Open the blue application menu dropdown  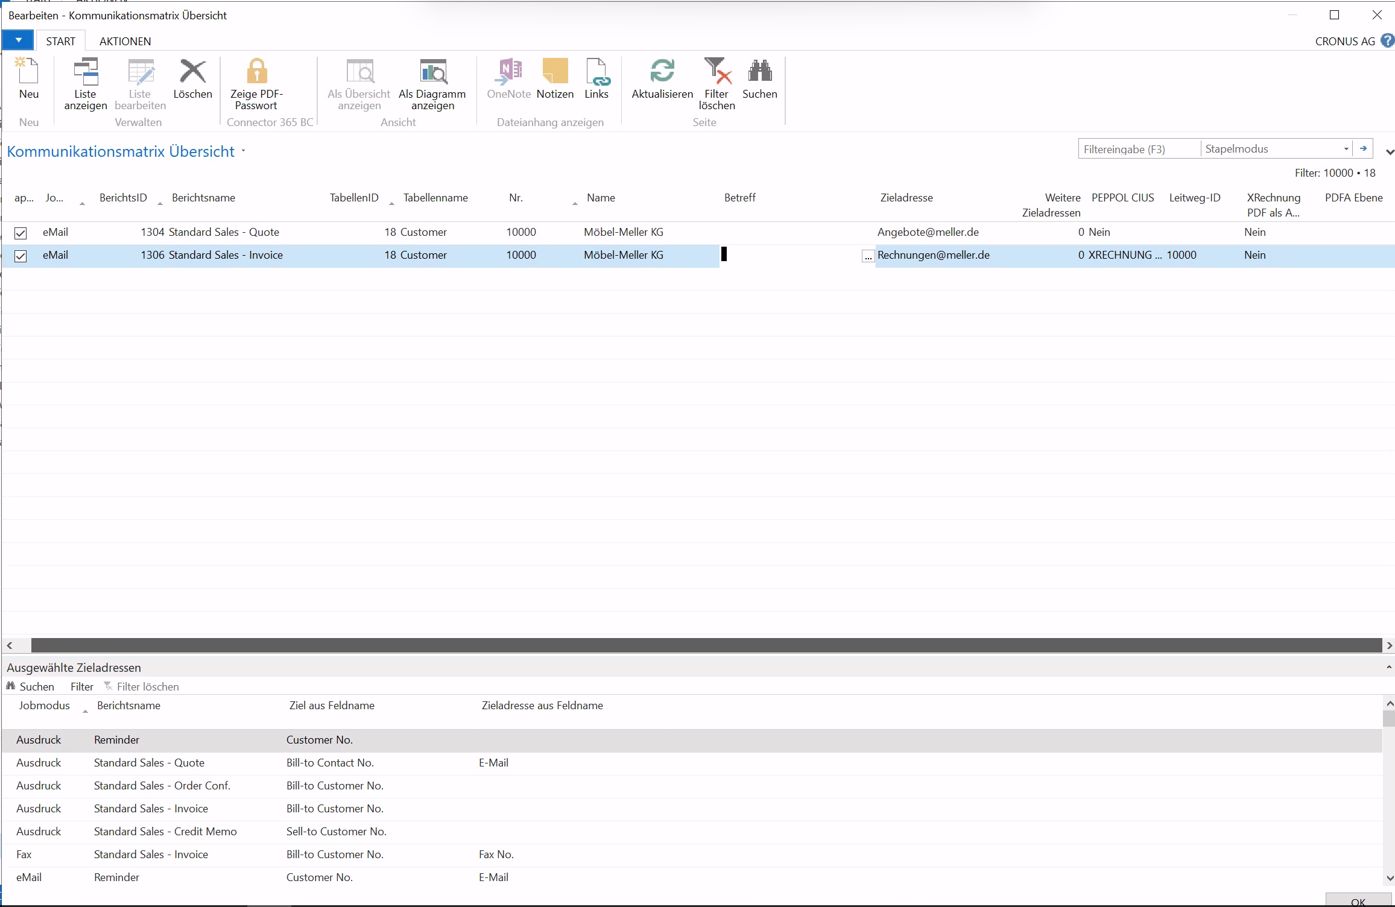tap(18, 41)
